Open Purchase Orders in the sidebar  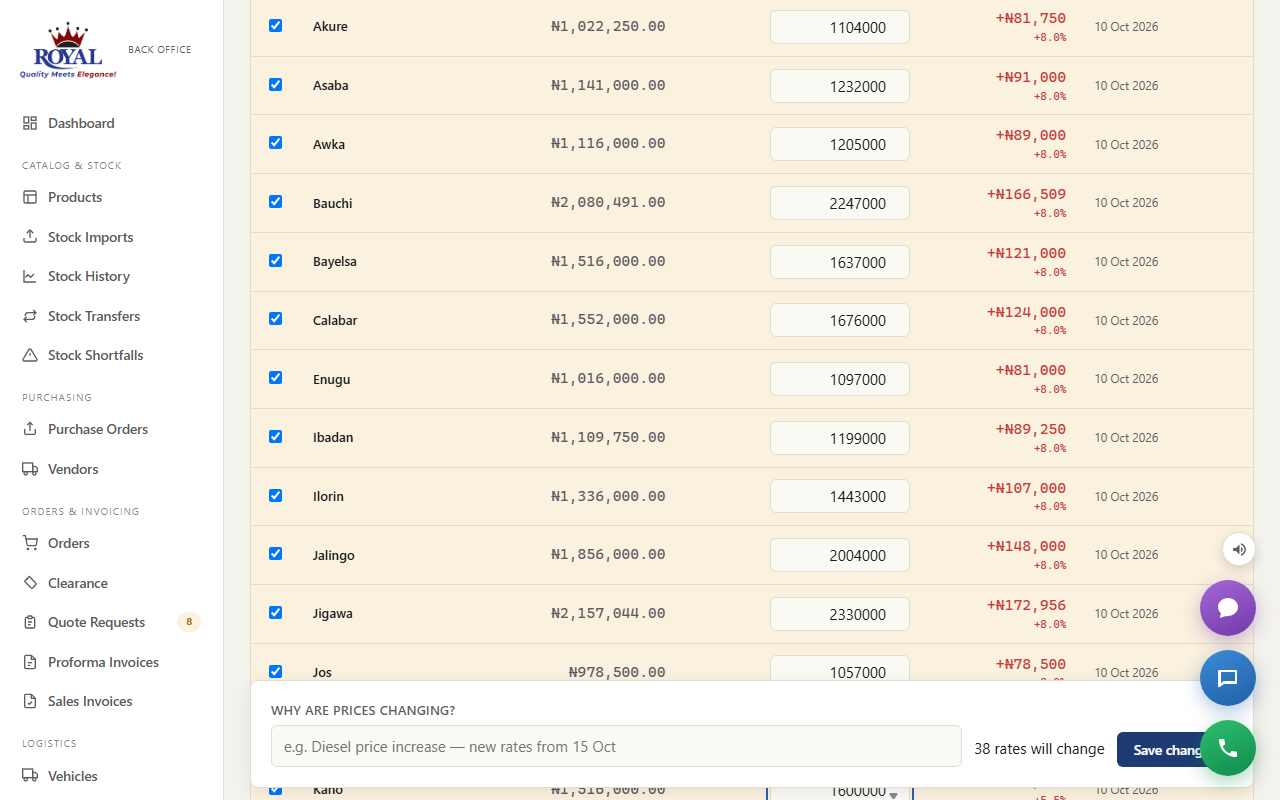click(111, 429)
